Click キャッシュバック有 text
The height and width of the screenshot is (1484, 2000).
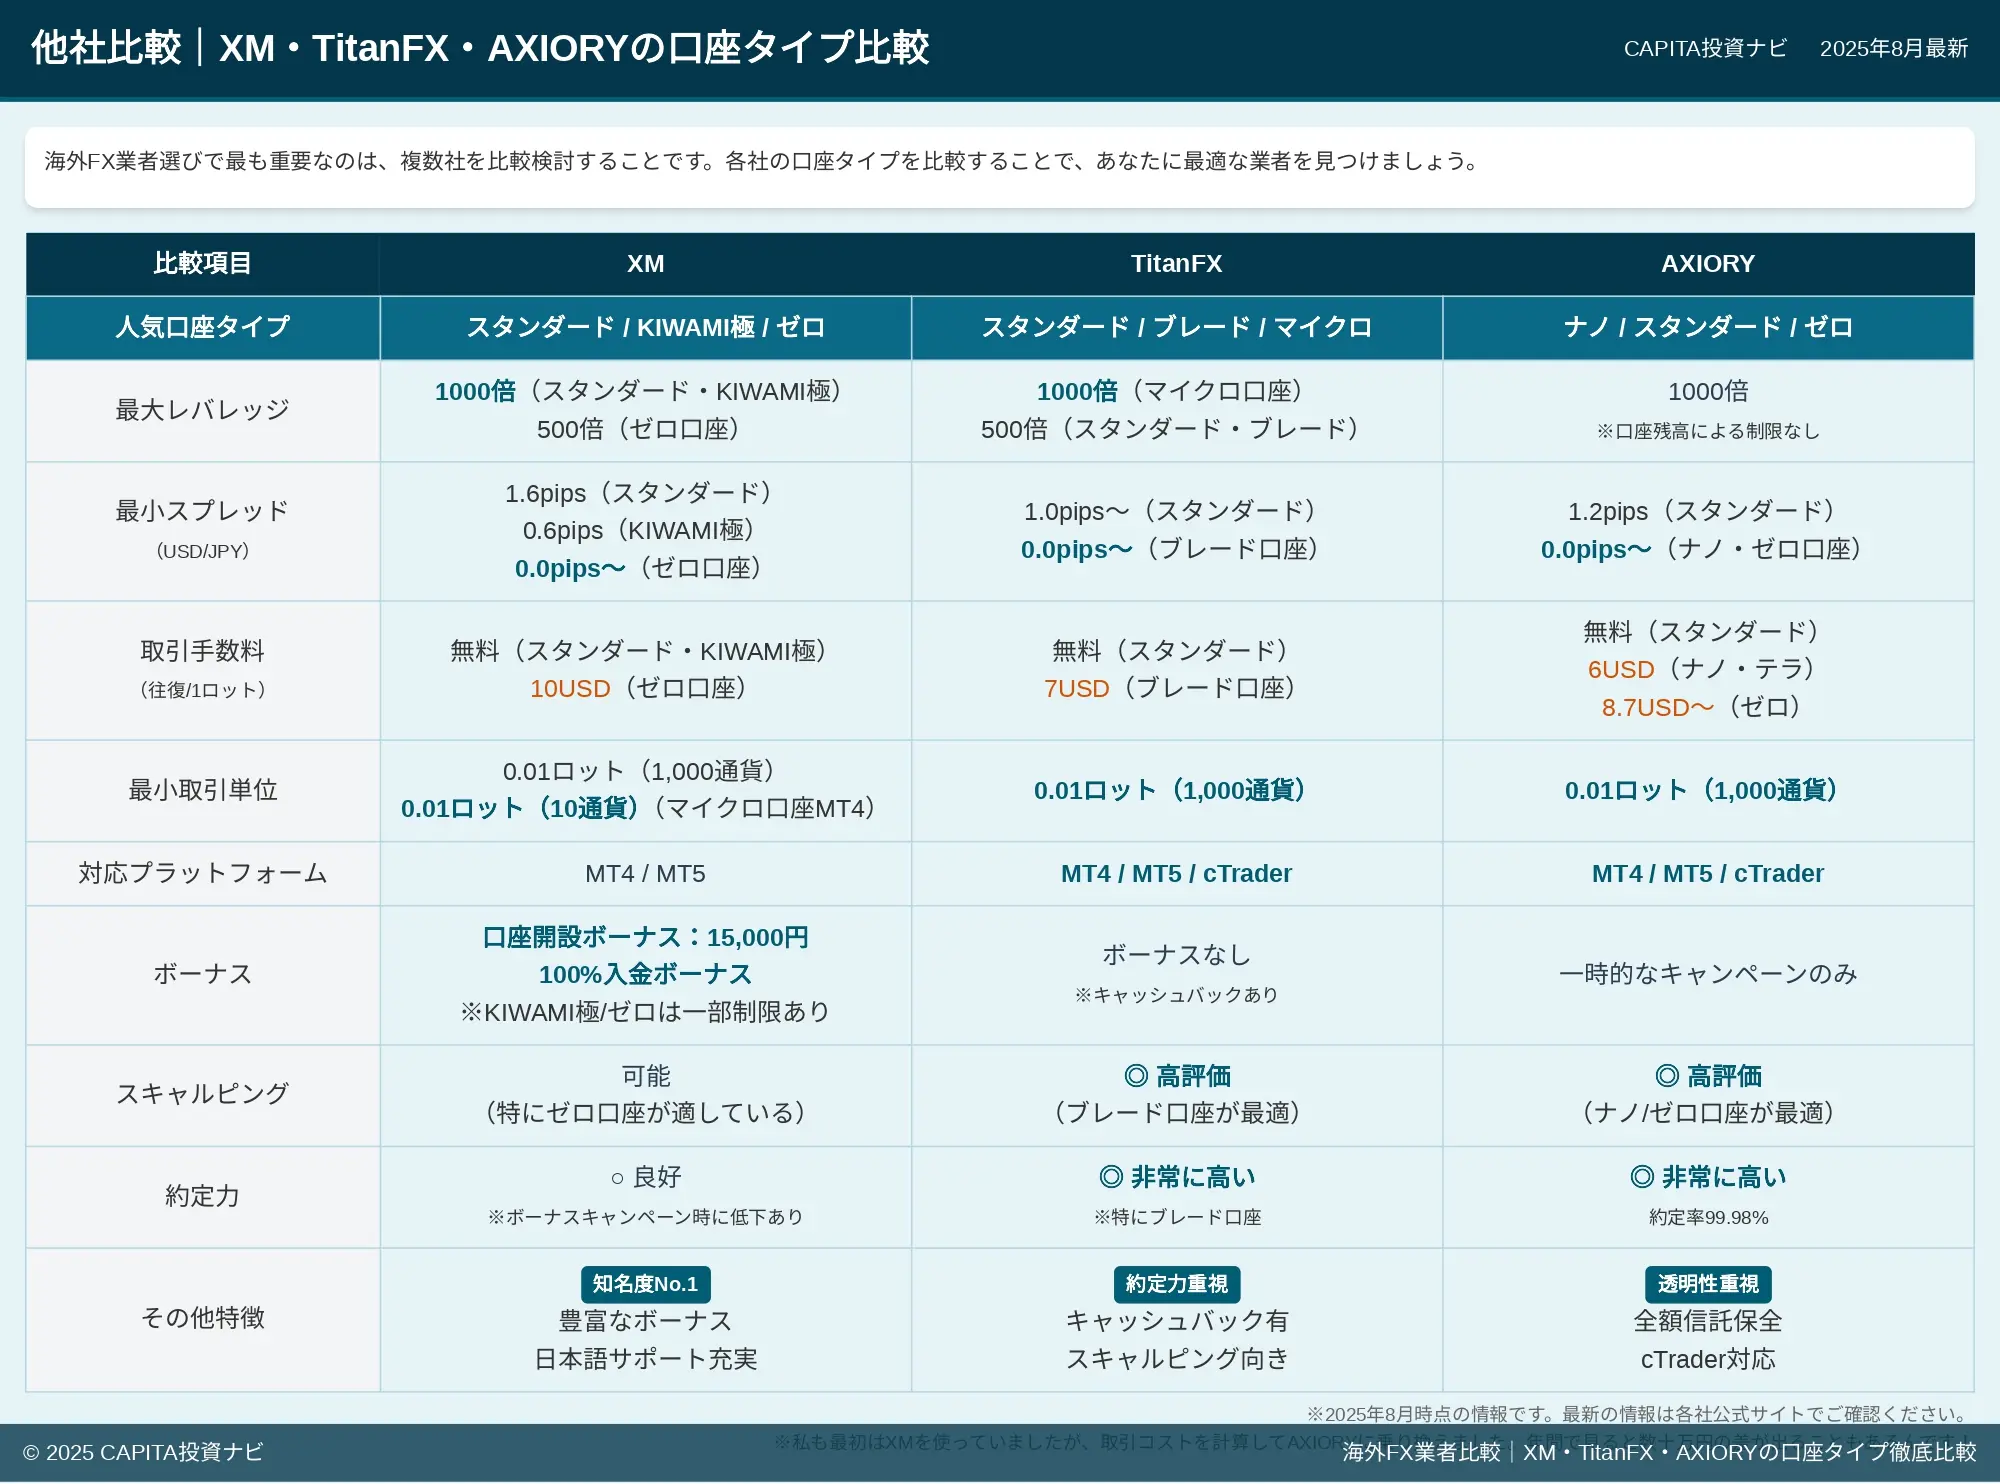1176,1321
